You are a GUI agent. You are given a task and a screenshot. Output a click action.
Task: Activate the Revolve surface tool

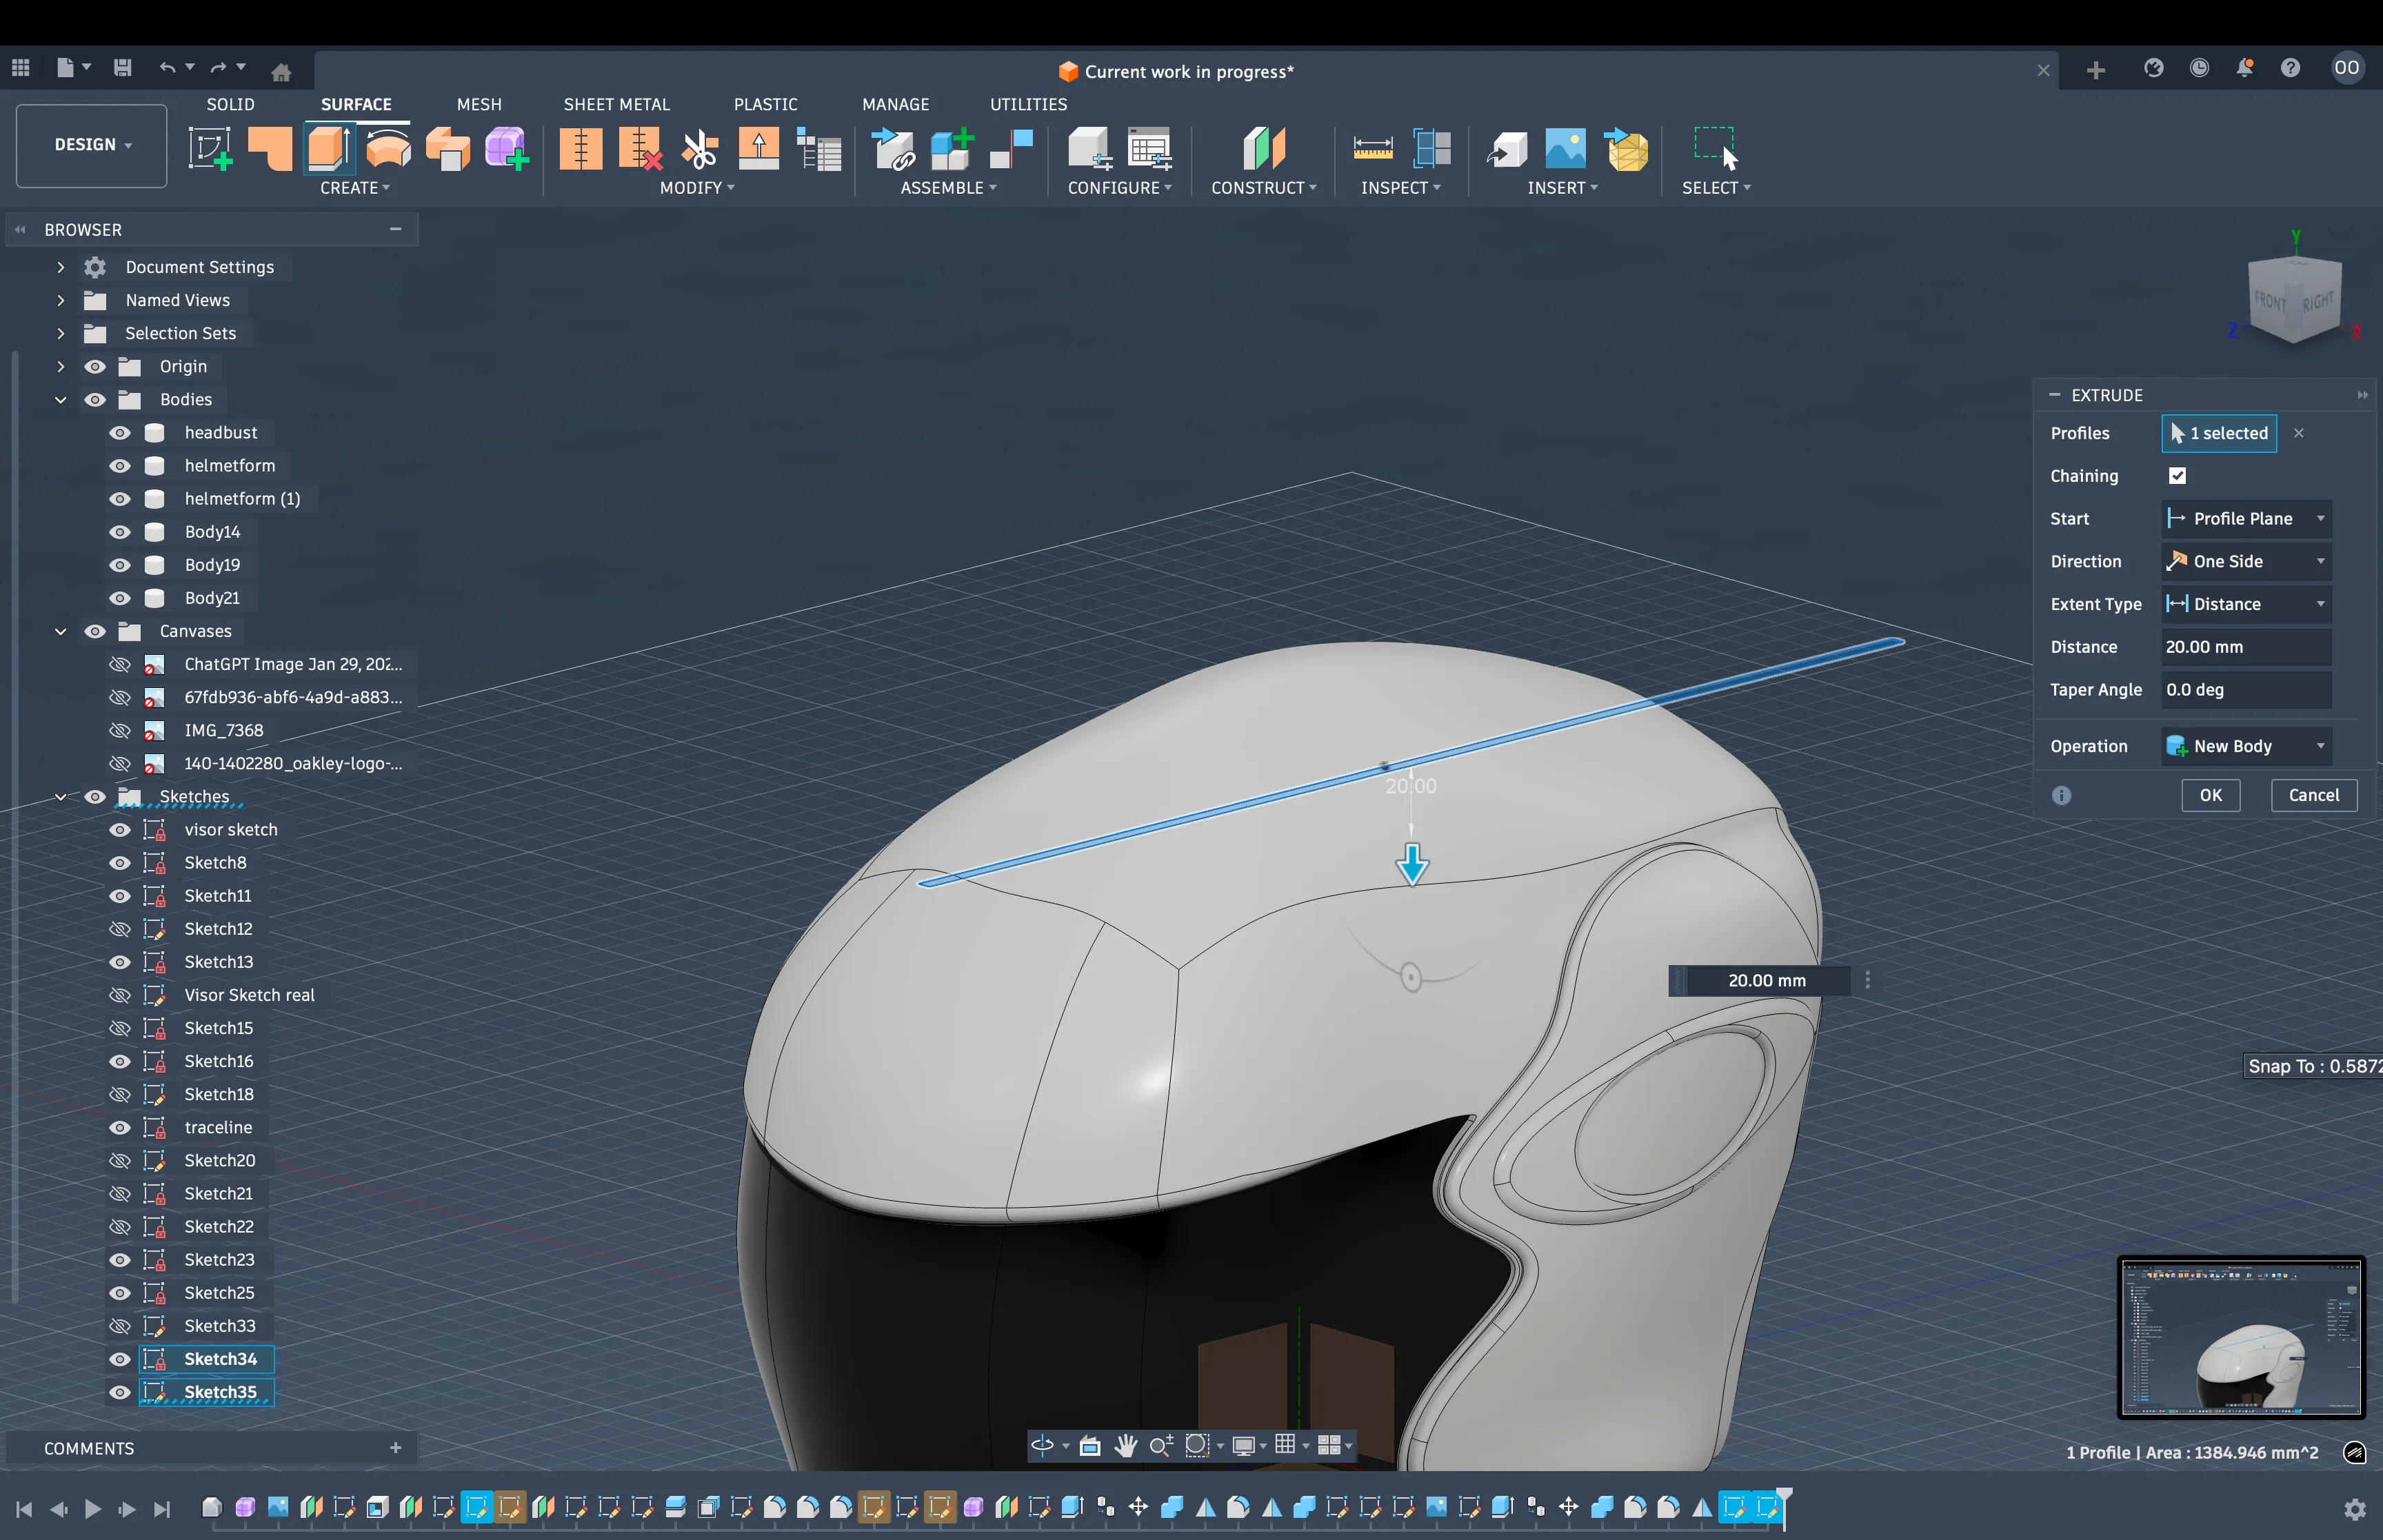(x=389, y=148)
